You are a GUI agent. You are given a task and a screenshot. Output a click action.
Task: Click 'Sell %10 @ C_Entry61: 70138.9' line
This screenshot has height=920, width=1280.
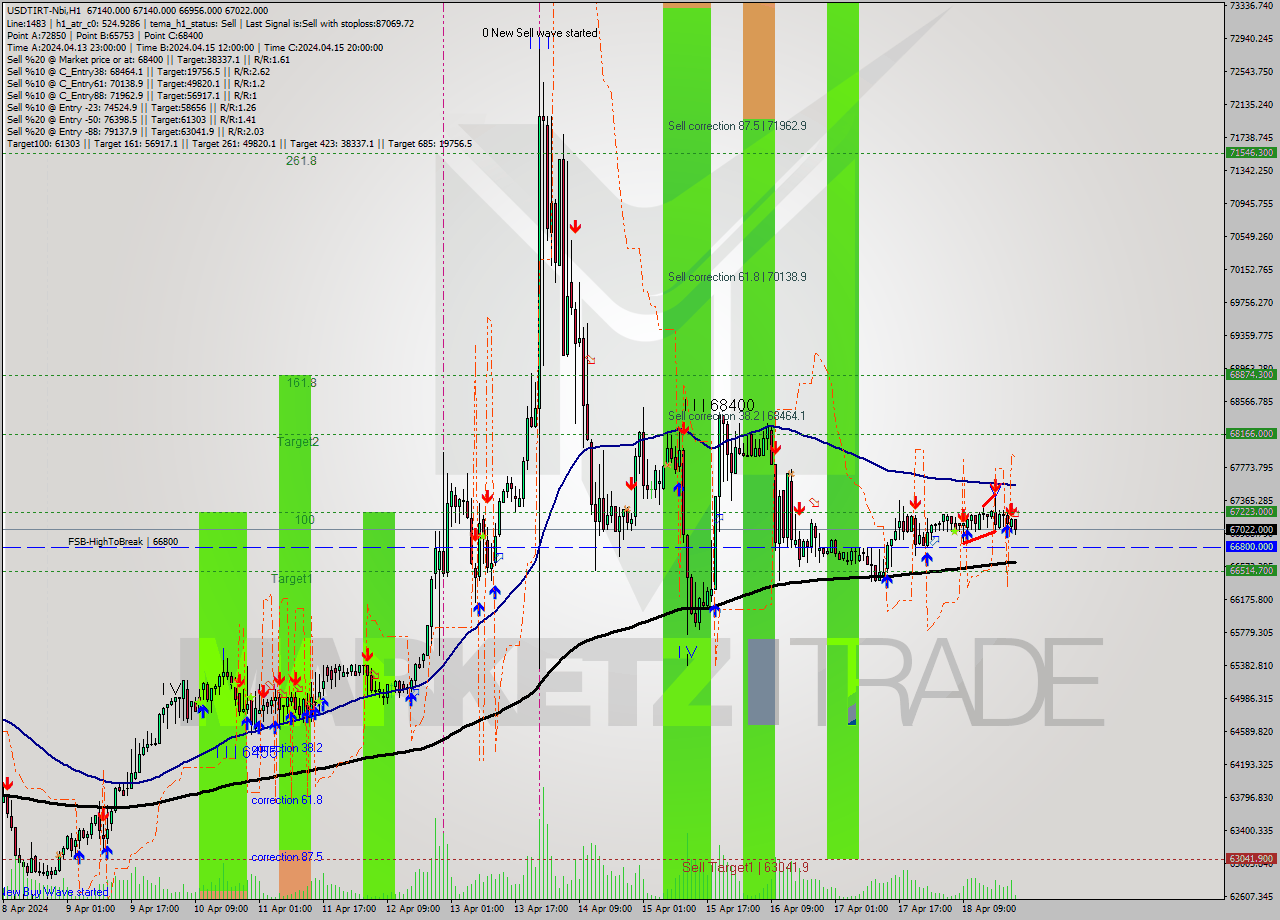(135, 83)
